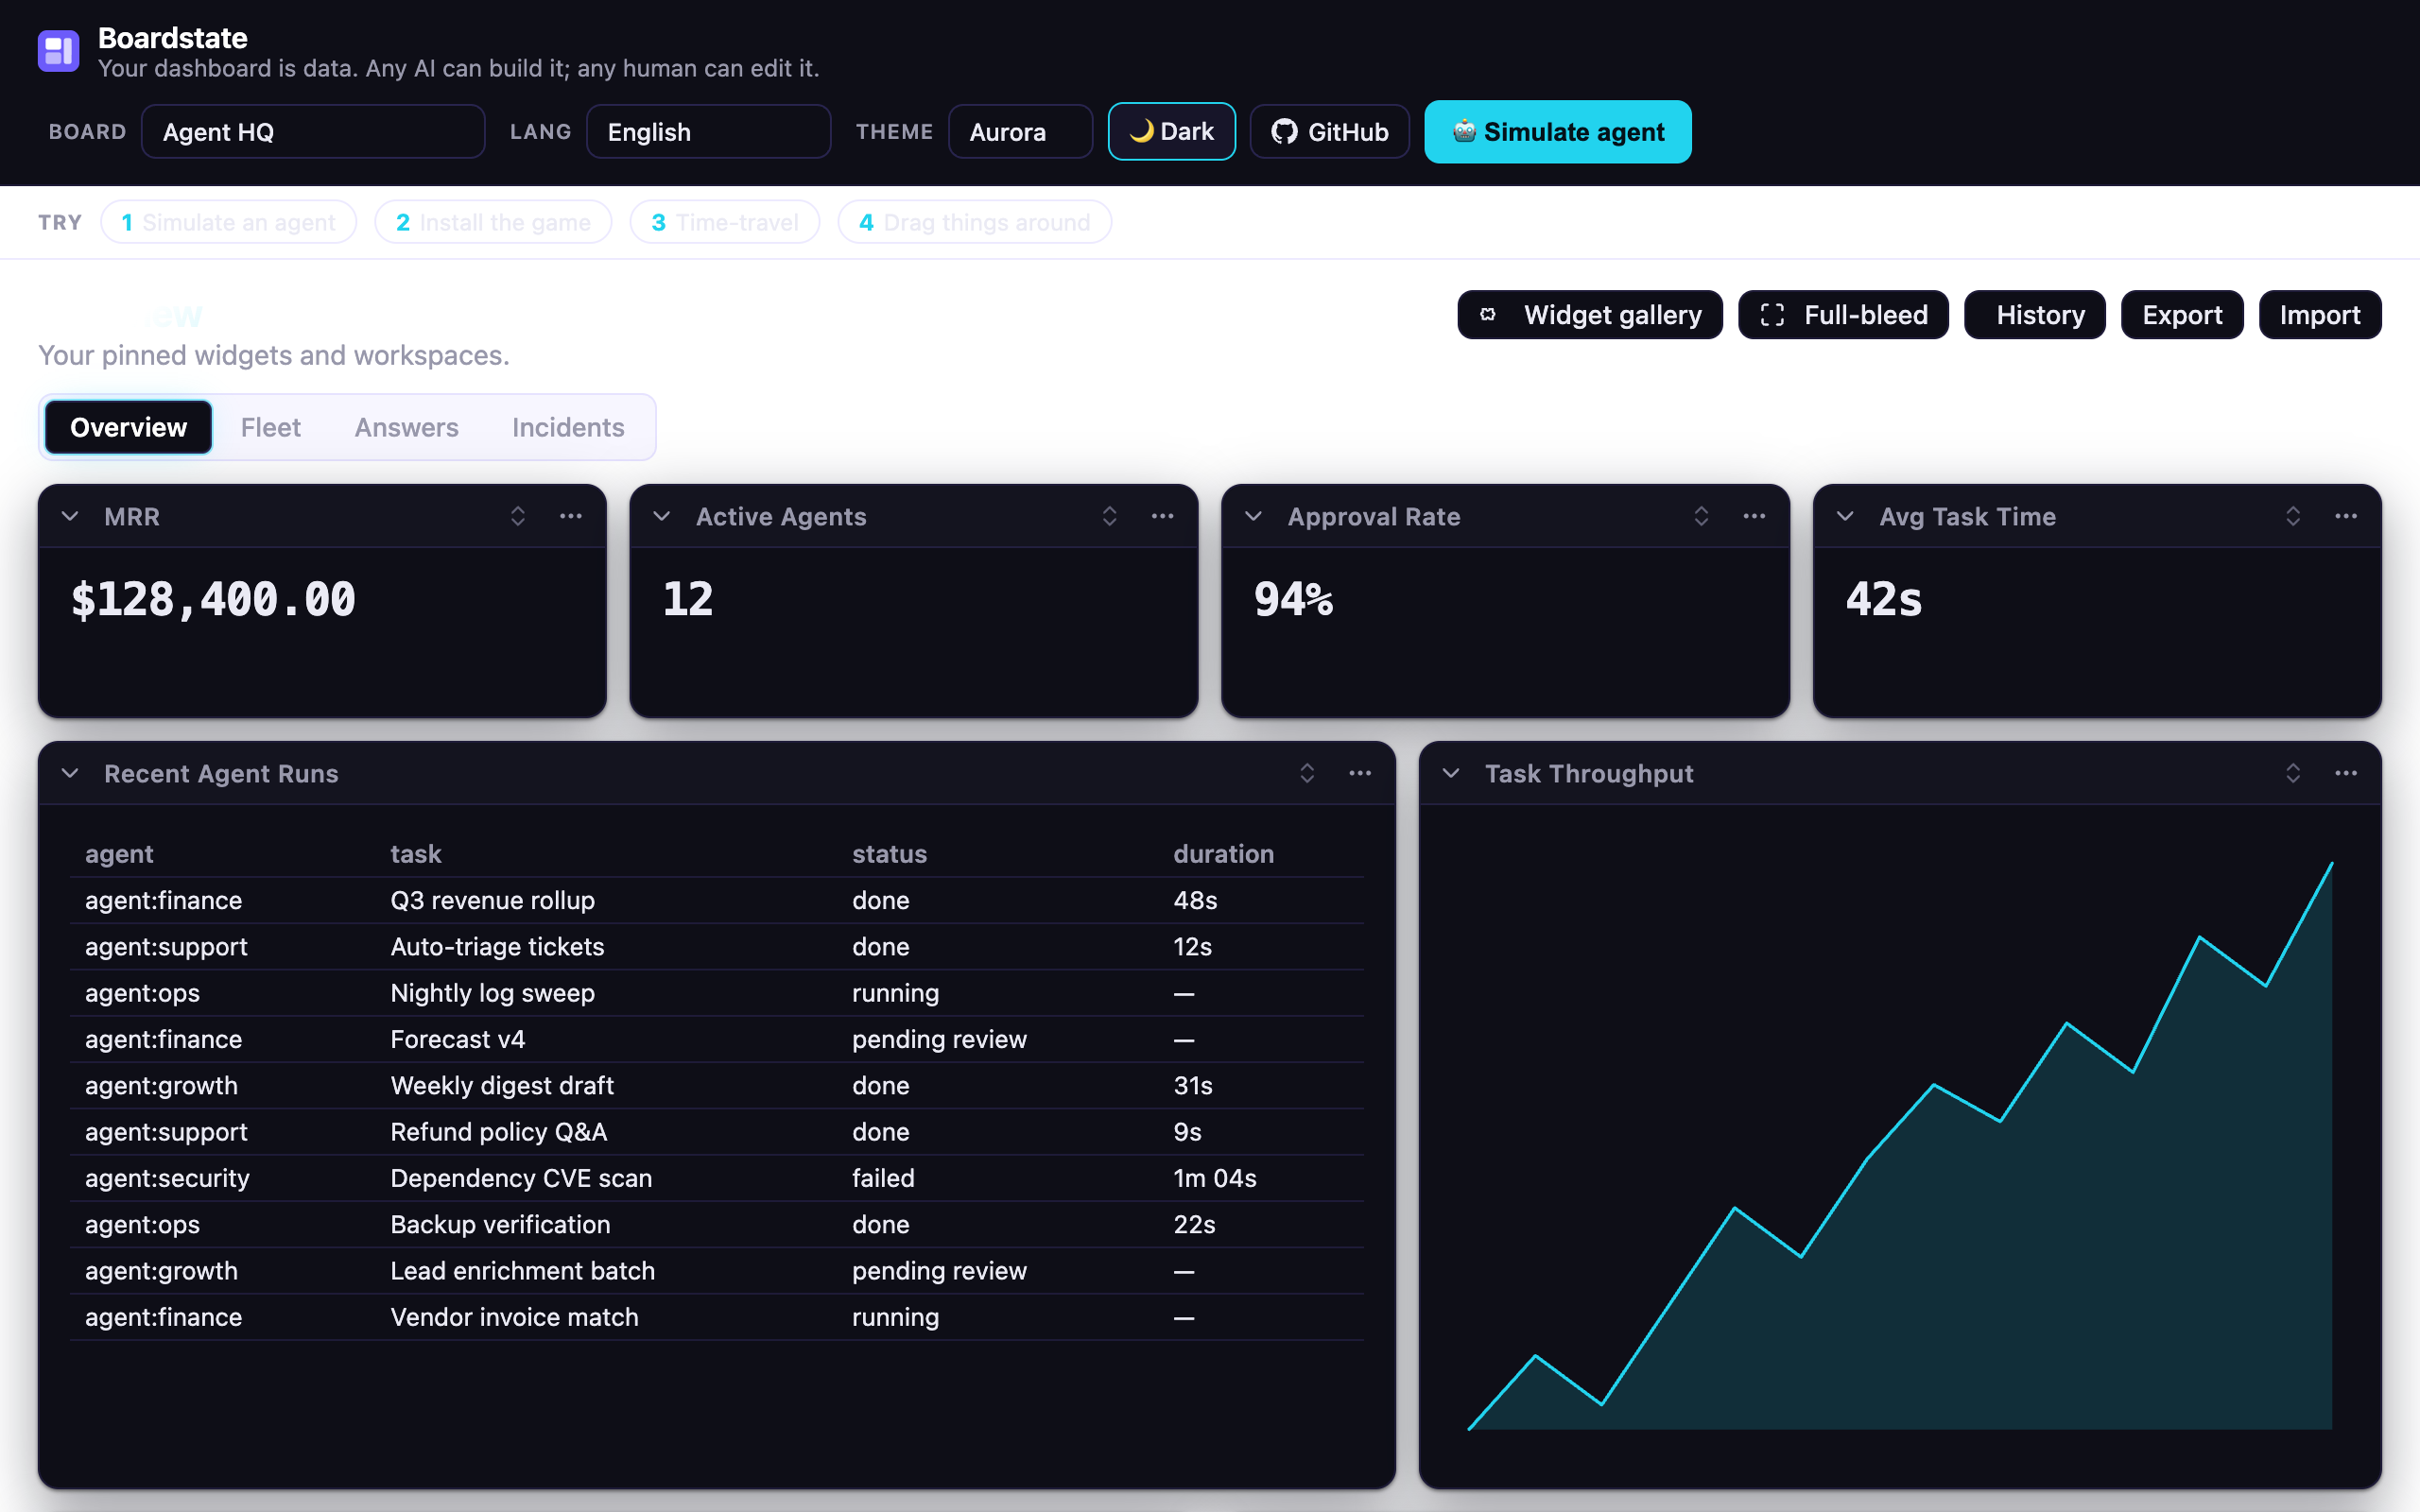The width and height of the screenshot is (2420, 1512).
Task: Enable Full-bleed view
Action: coord(1843,315)
